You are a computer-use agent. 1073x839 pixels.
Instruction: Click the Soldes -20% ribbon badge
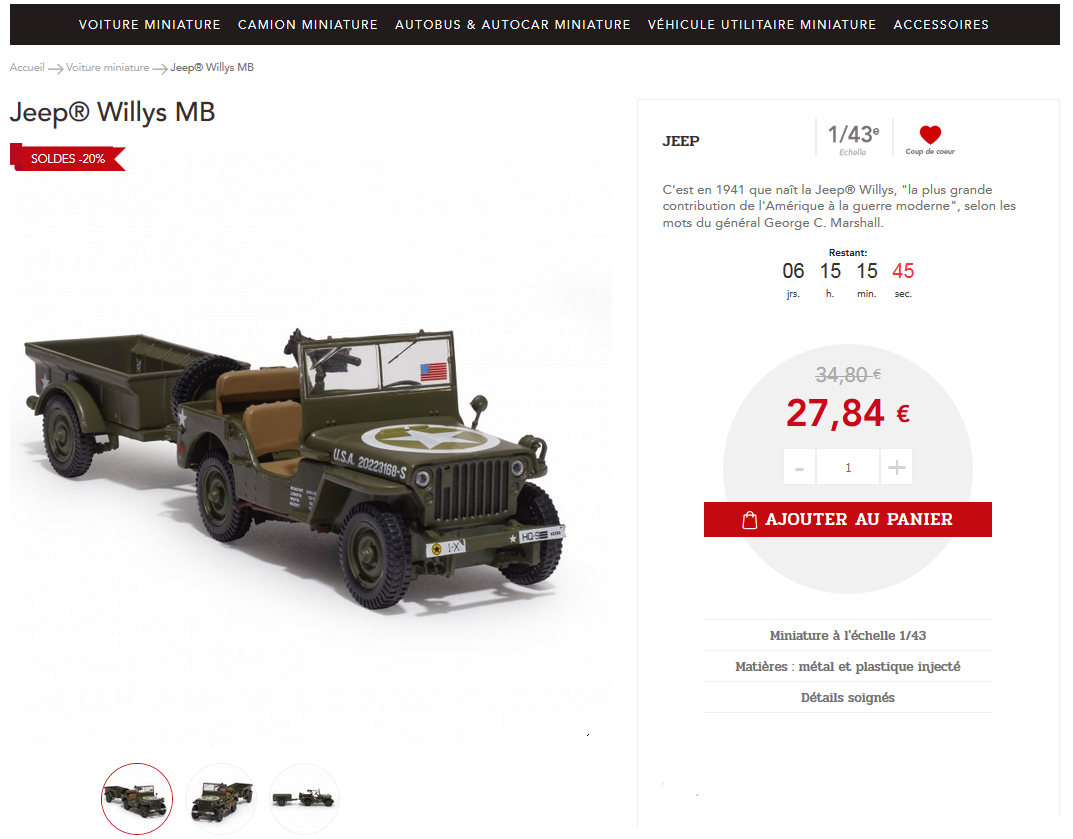(68, 157)
